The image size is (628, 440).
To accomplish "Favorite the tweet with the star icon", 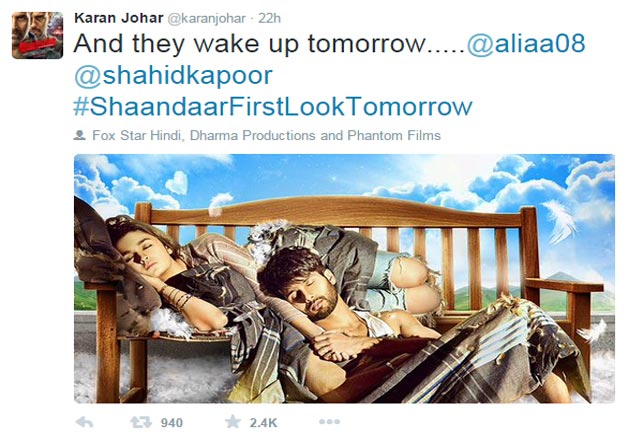I will coord(233,422).
